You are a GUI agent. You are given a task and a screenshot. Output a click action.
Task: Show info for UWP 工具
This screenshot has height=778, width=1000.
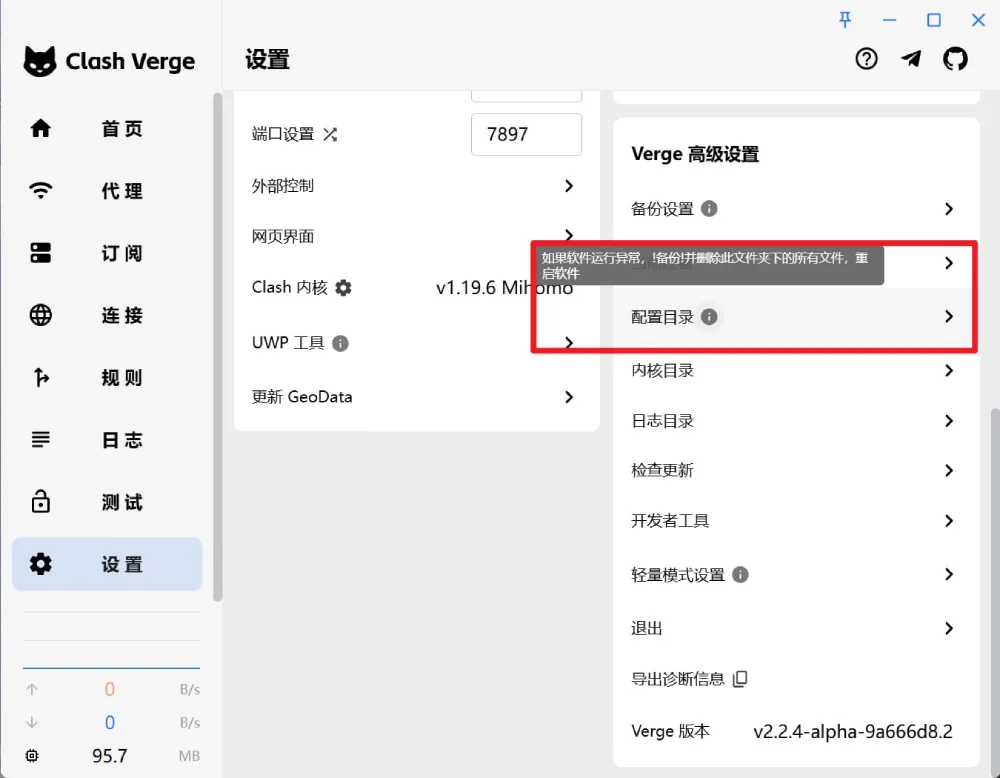pyautogui.click(x=341, y=343)
